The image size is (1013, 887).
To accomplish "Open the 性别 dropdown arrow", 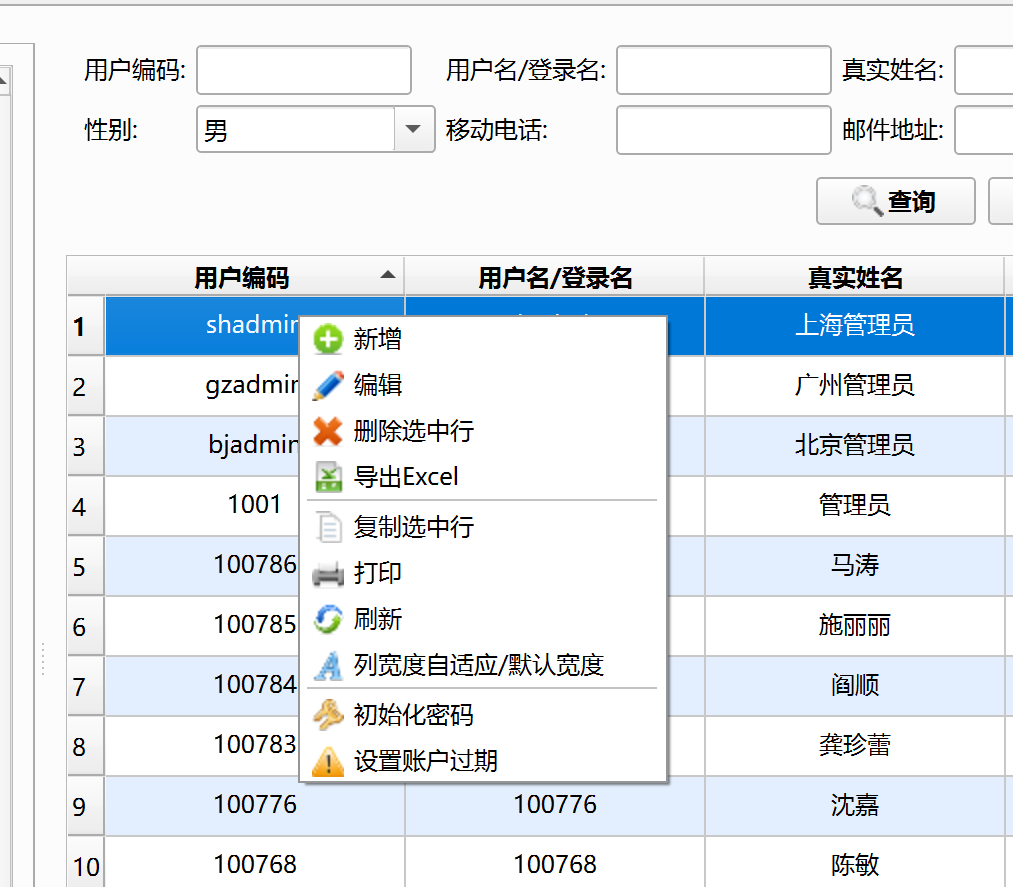I will point(413,129).
